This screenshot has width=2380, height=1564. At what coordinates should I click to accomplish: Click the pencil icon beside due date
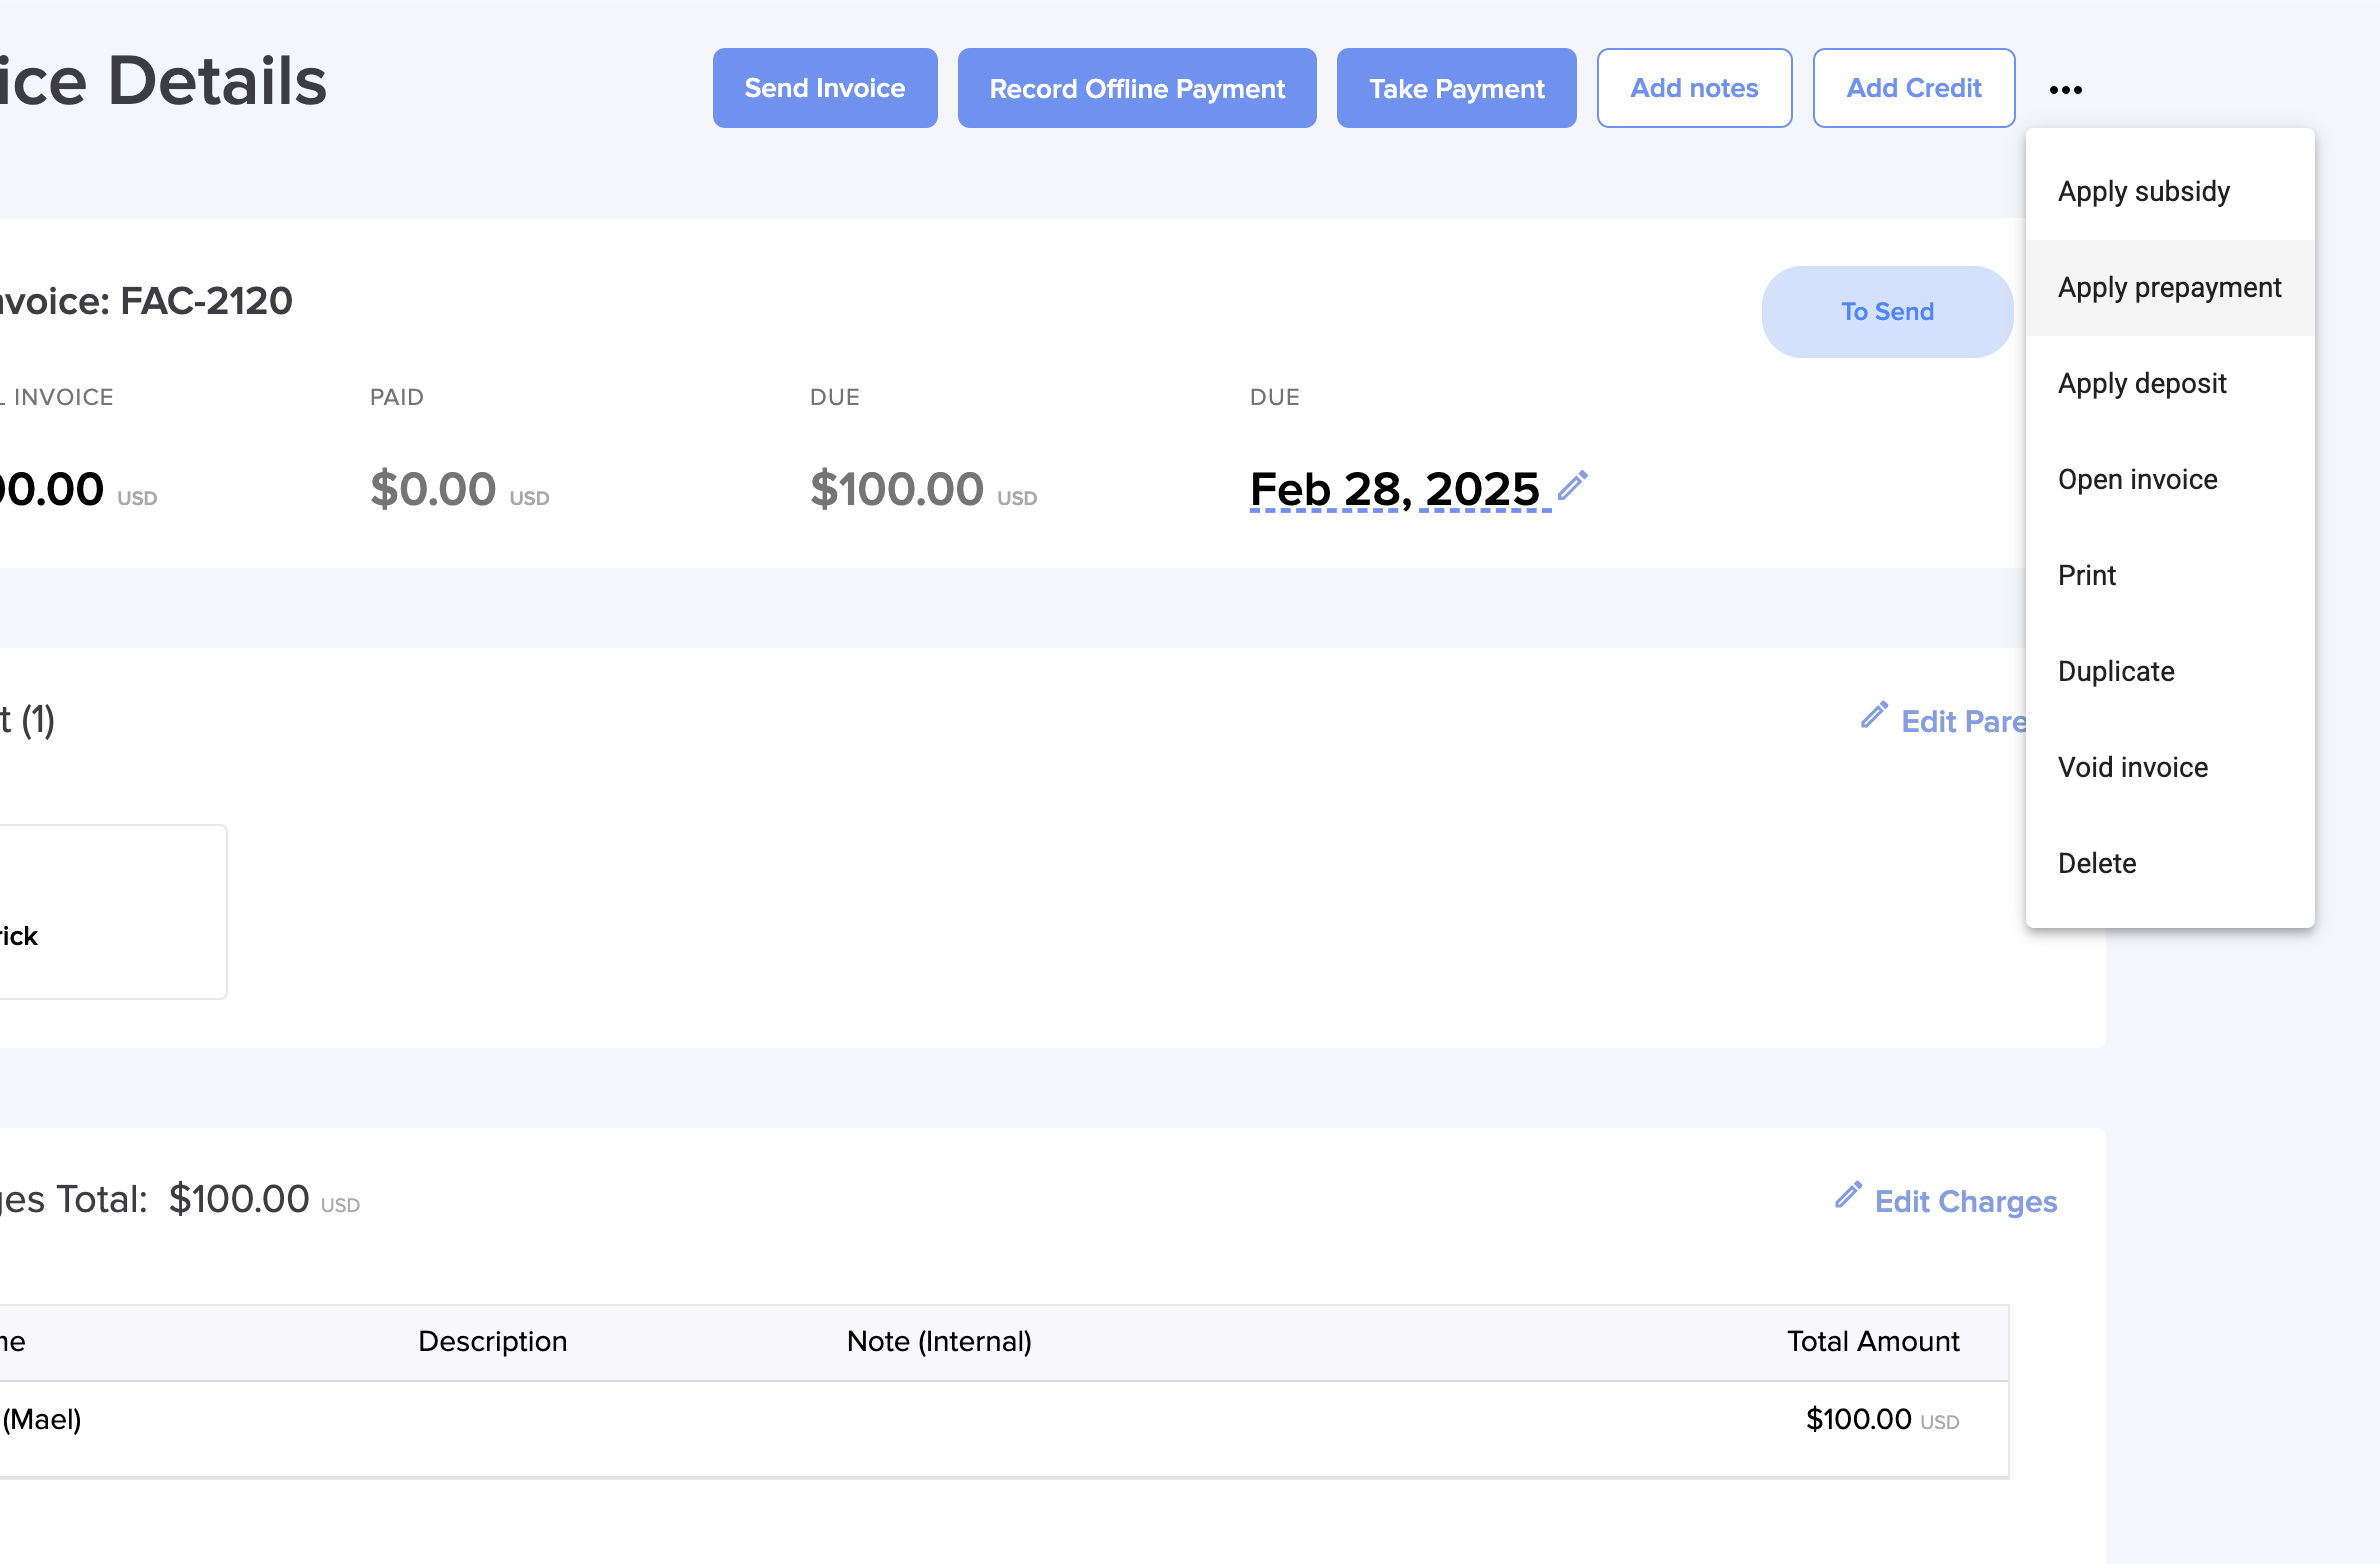pos(1573,485)
